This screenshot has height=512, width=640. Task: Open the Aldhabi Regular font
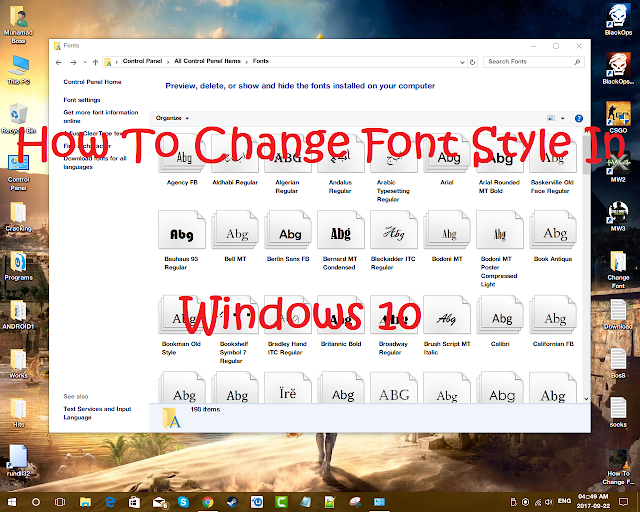235,157
